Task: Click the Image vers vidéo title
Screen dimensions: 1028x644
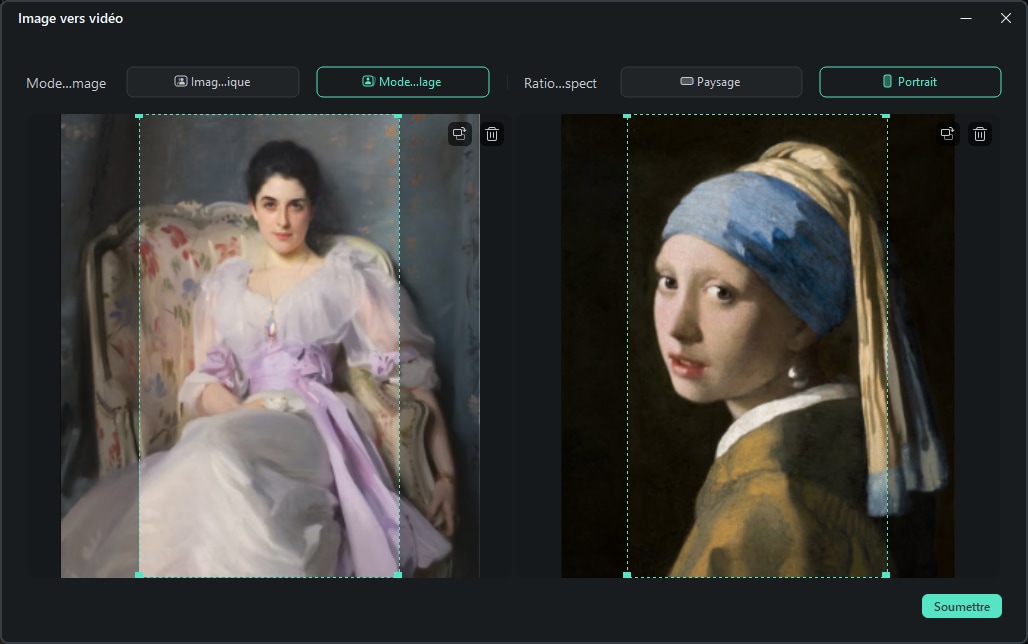Action: 70,18
